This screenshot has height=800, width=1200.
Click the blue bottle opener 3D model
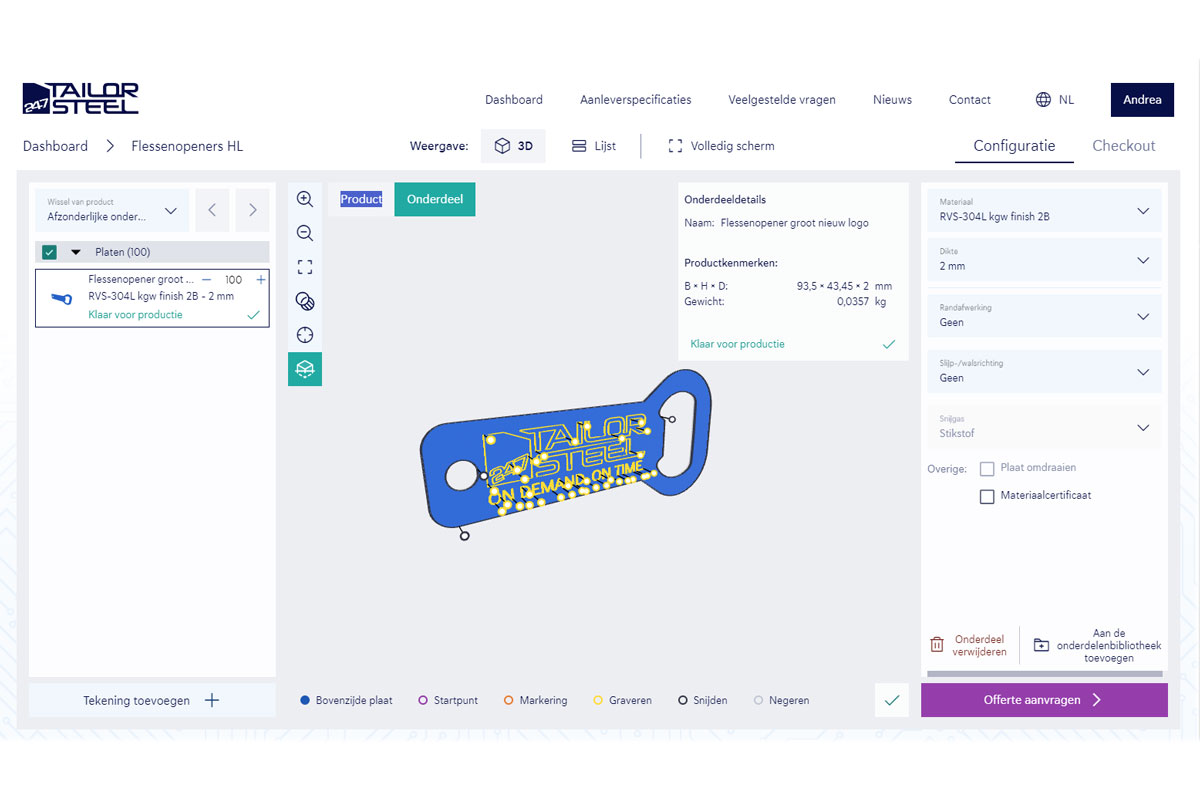pos(566,450)
